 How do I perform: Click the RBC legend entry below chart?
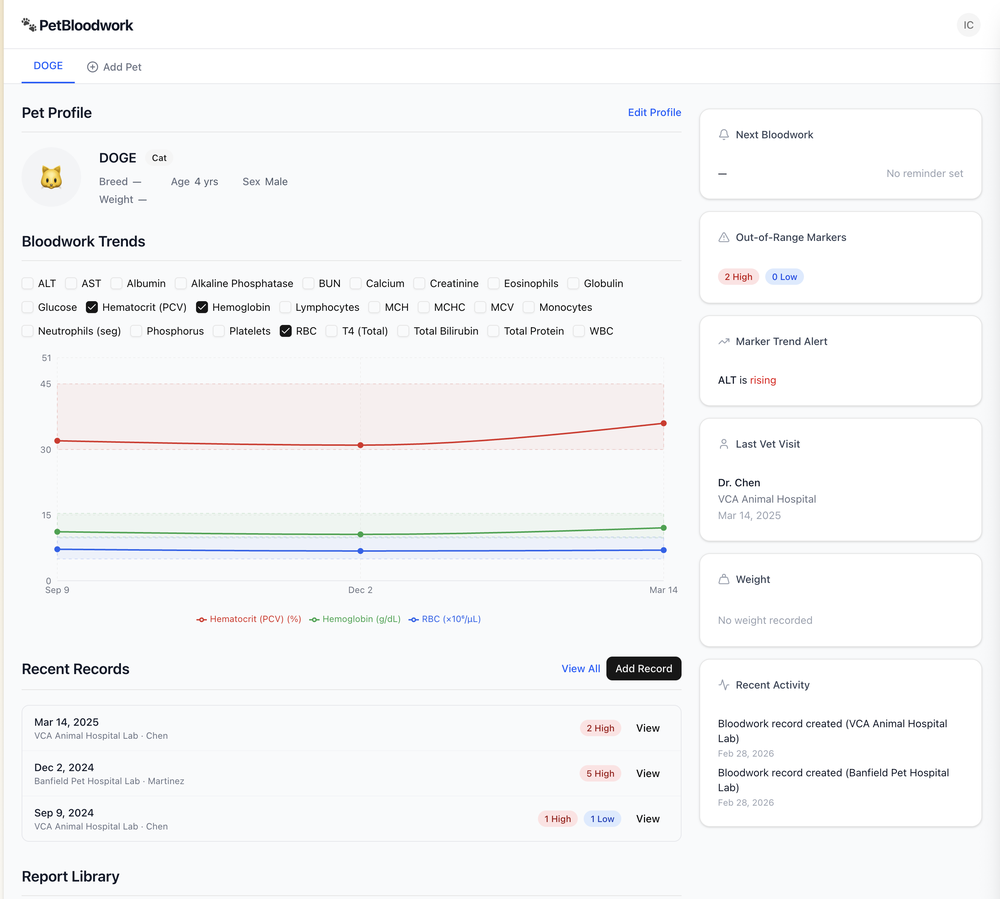[445, 619]
